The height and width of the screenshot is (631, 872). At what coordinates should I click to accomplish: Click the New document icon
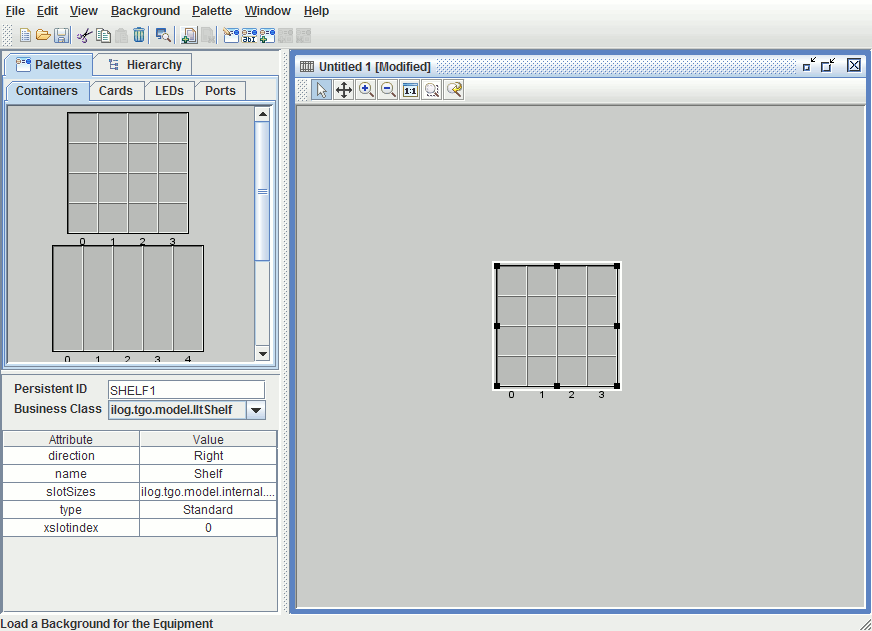click(25, 35)
